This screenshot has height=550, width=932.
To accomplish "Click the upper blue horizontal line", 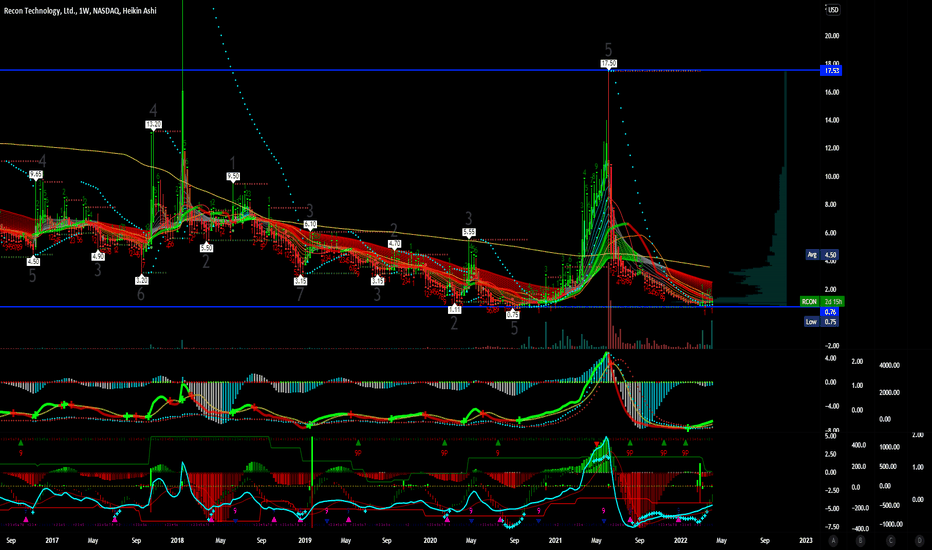I will 410,70.
